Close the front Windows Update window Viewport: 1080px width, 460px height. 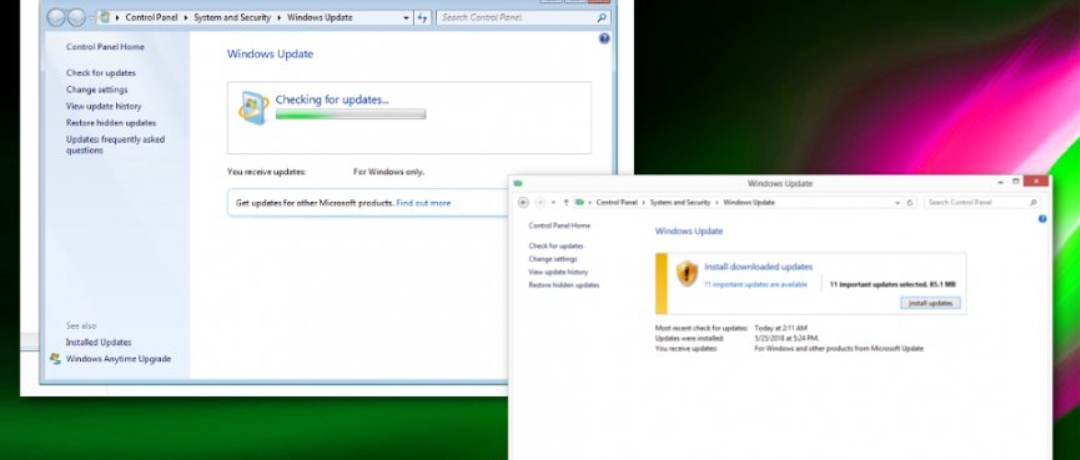coord(1036,182)
